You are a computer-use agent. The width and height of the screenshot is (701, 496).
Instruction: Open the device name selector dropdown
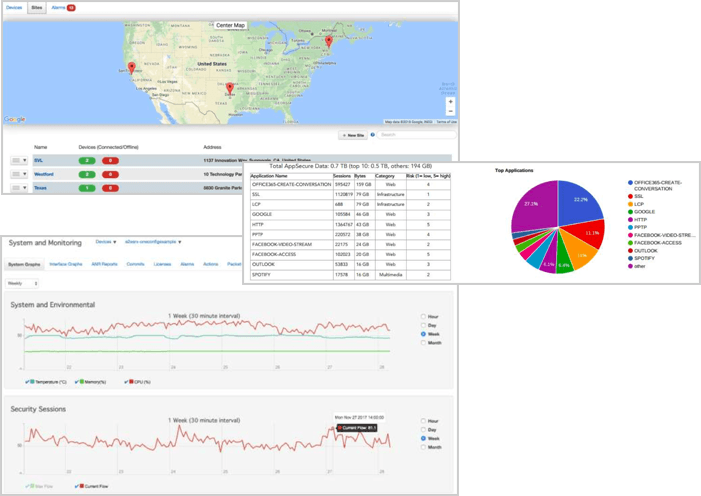pos(153,242)
